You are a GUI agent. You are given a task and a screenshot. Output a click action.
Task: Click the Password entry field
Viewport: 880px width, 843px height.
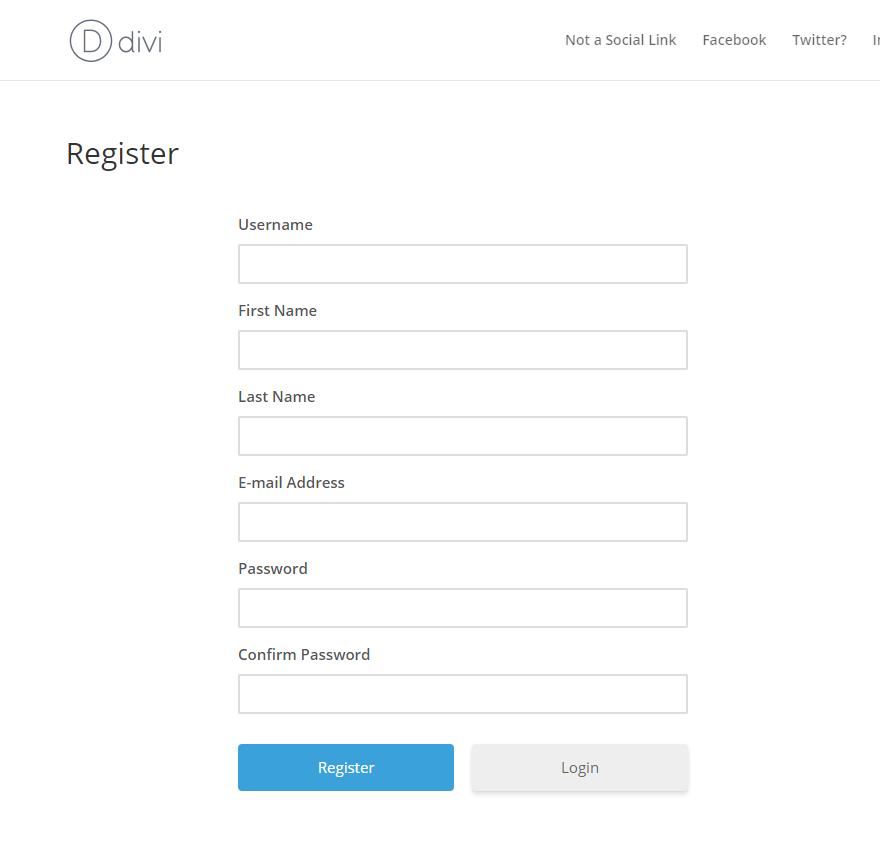coord(462,607)
